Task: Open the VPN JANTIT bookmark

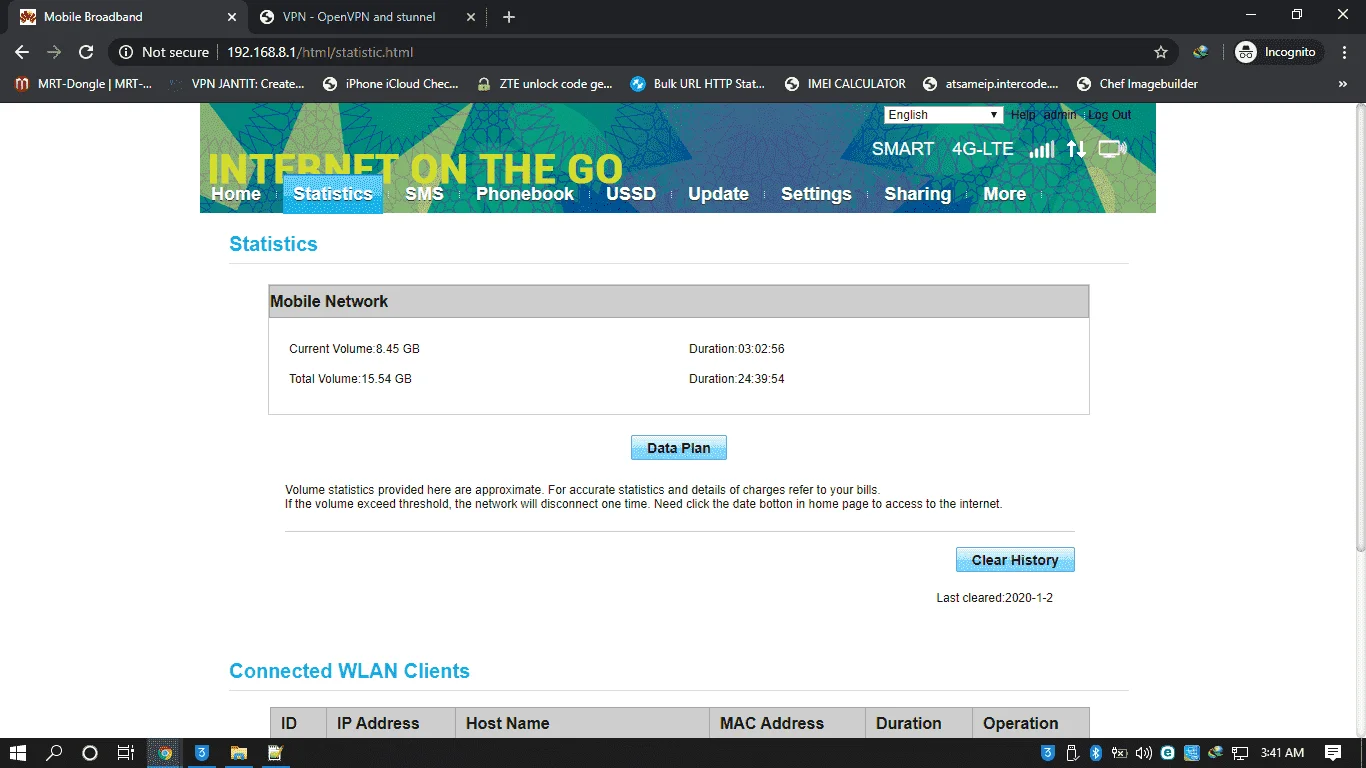Action: tap(238, 84)
